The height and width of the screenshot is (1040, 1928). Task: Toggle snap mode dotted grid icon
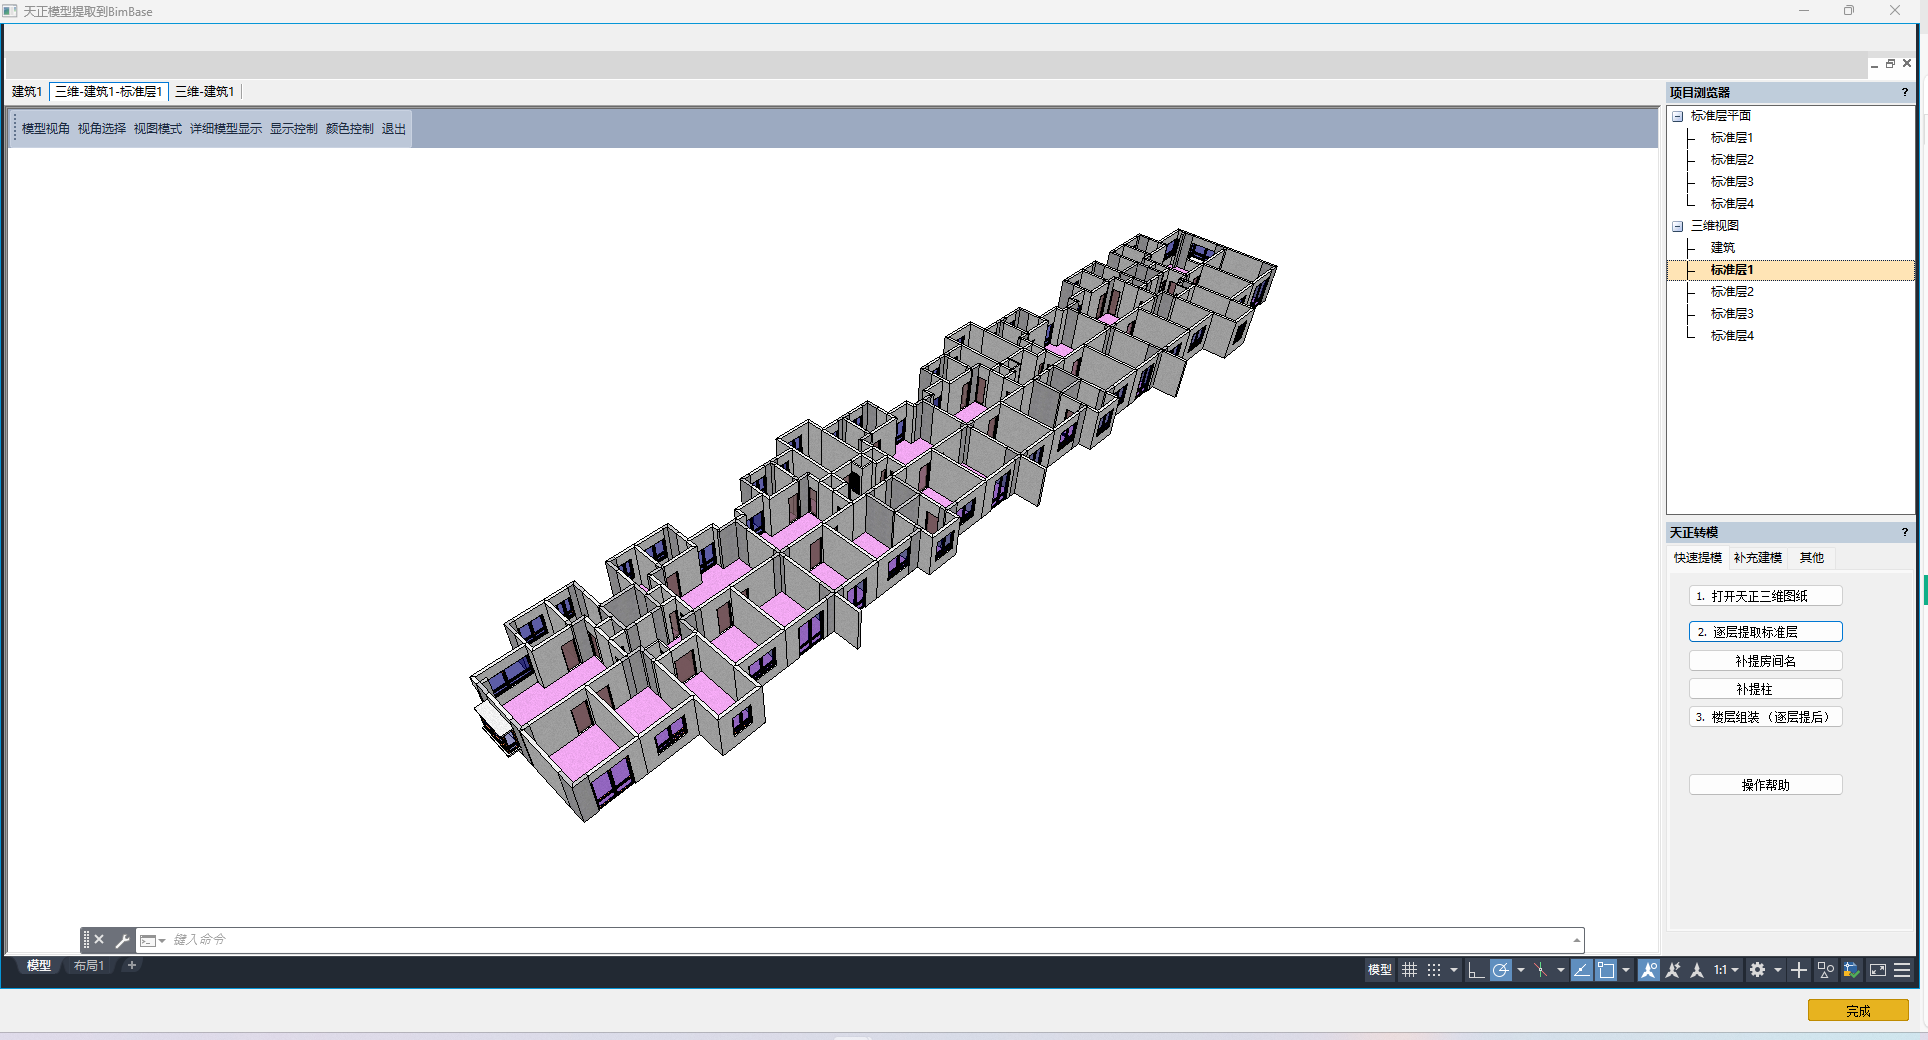[1434, 970]
